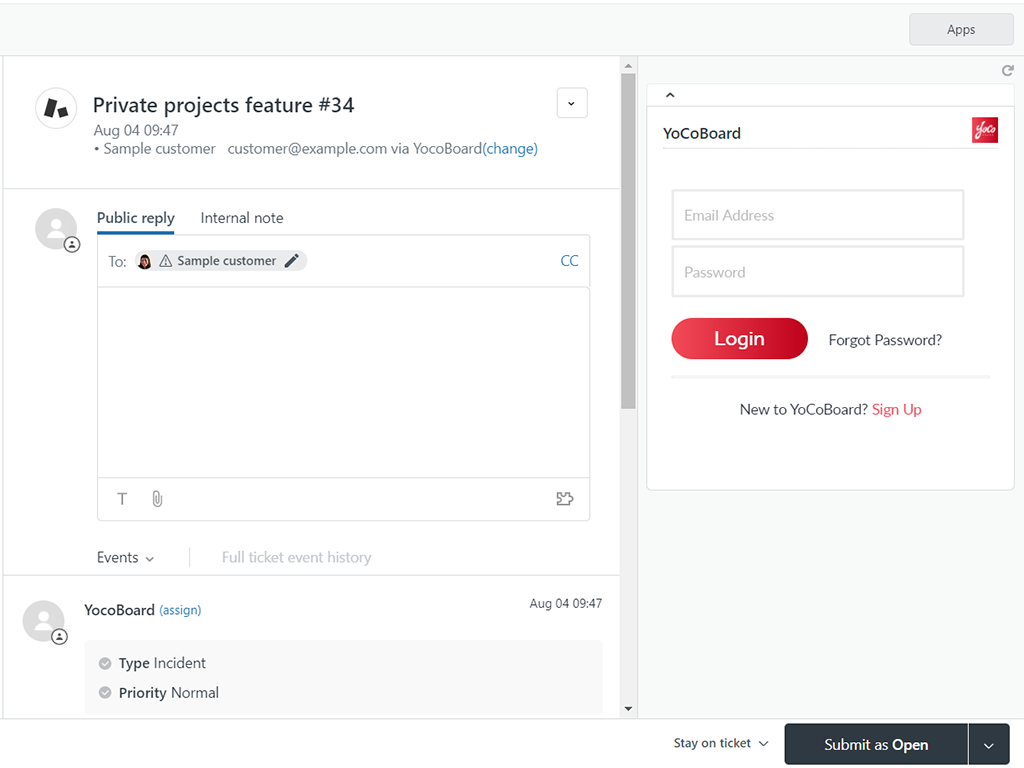
Task: Switch to the Internal note tab
Action: [242, 218]
